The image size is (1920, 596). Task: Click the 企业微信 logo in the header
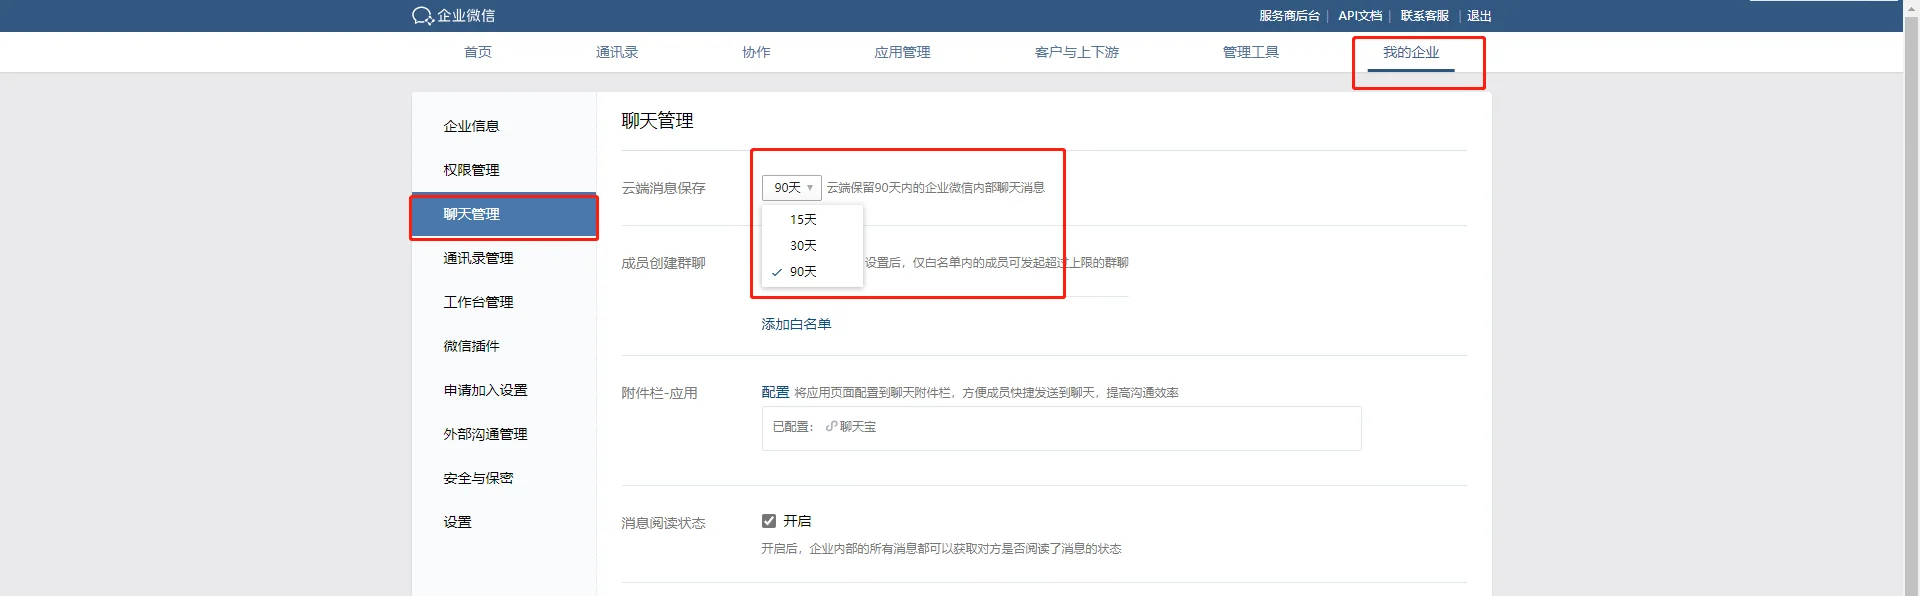tap(453, 16)
